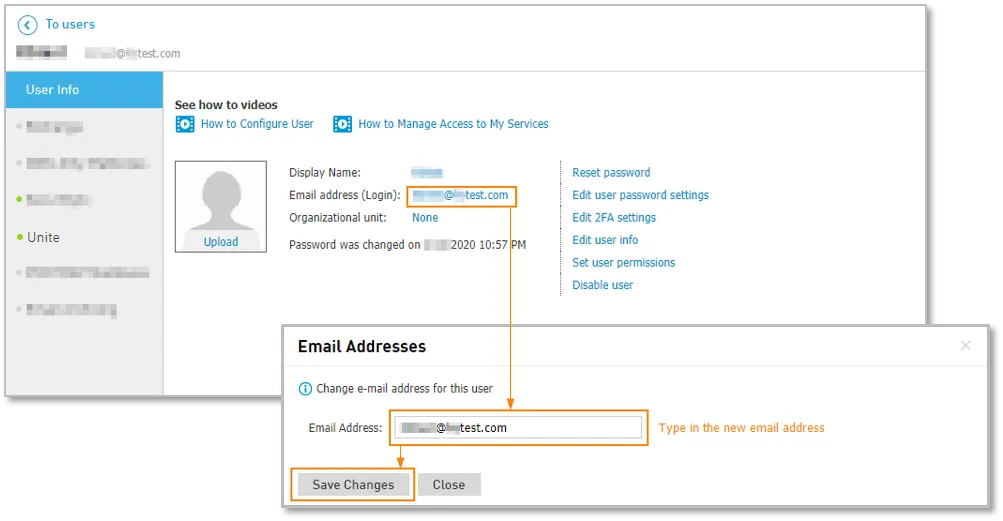This screenshot has width=1003, height=521.
Task: Click the Display Name value link
Action: [x=427, y=173]
